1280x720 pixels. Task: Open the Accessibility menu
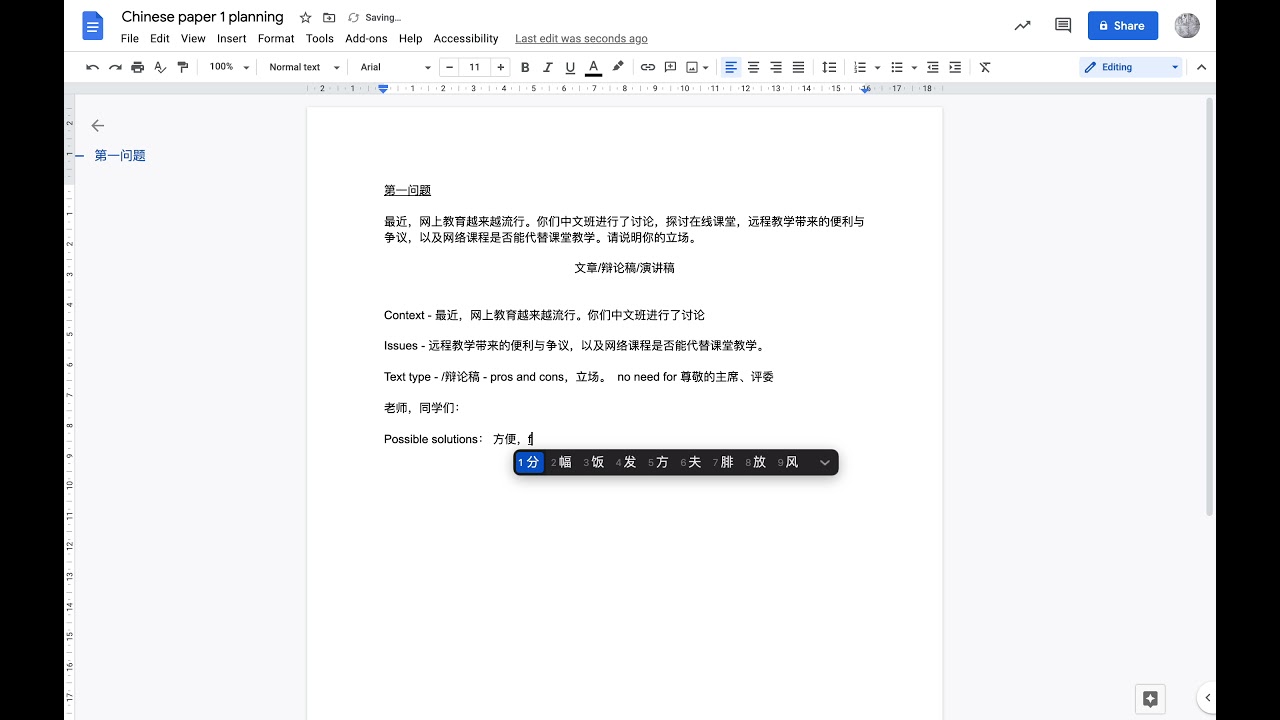[x=466, y=39]
